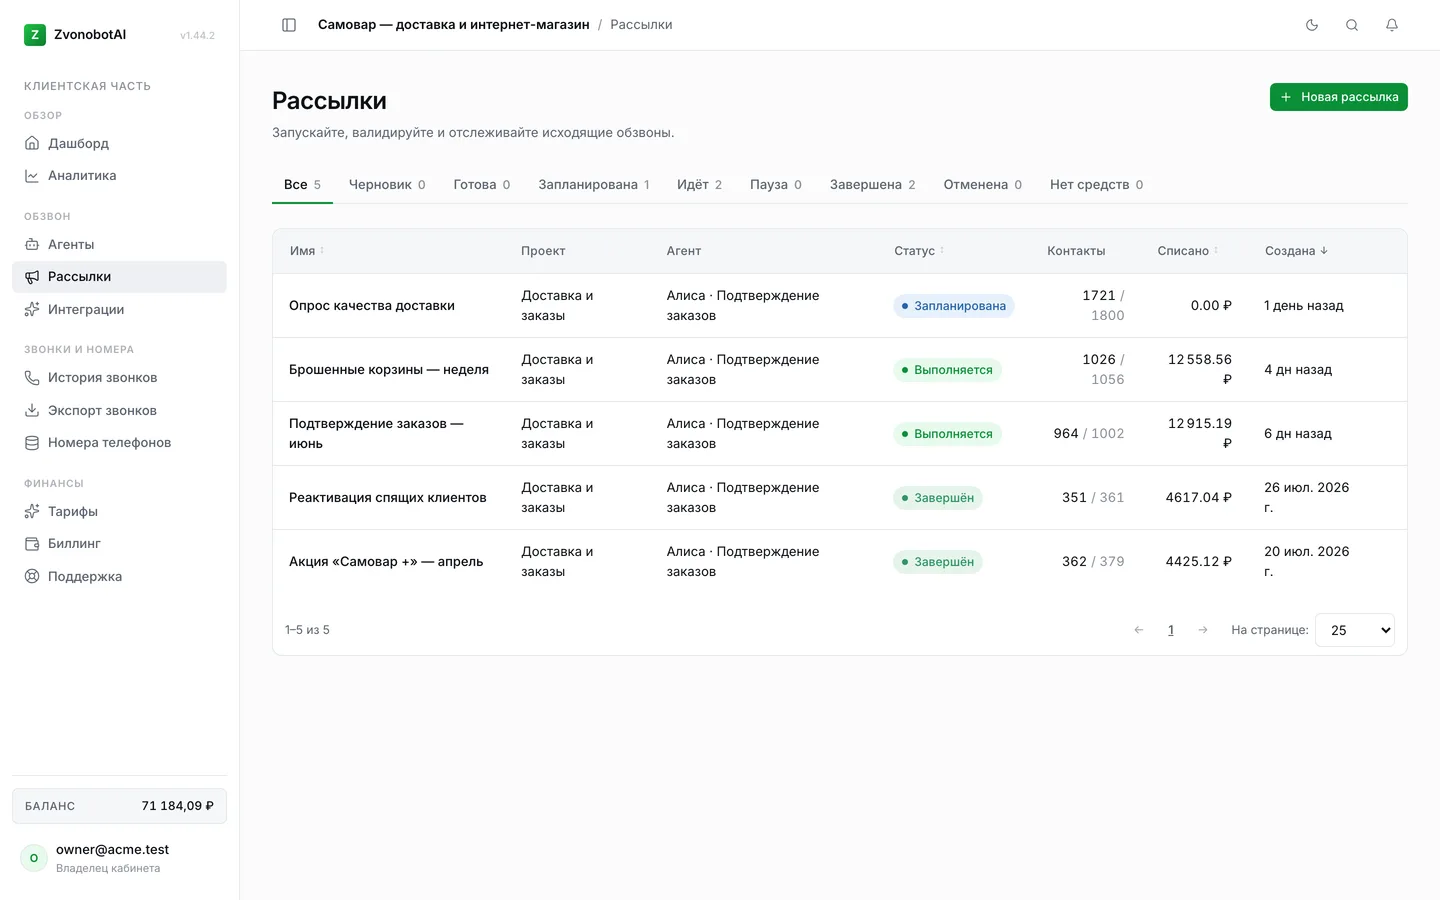This screenshot has width=1440, height=900.
Task: Go to next page arrow
Action: [x=1203, y=630]
